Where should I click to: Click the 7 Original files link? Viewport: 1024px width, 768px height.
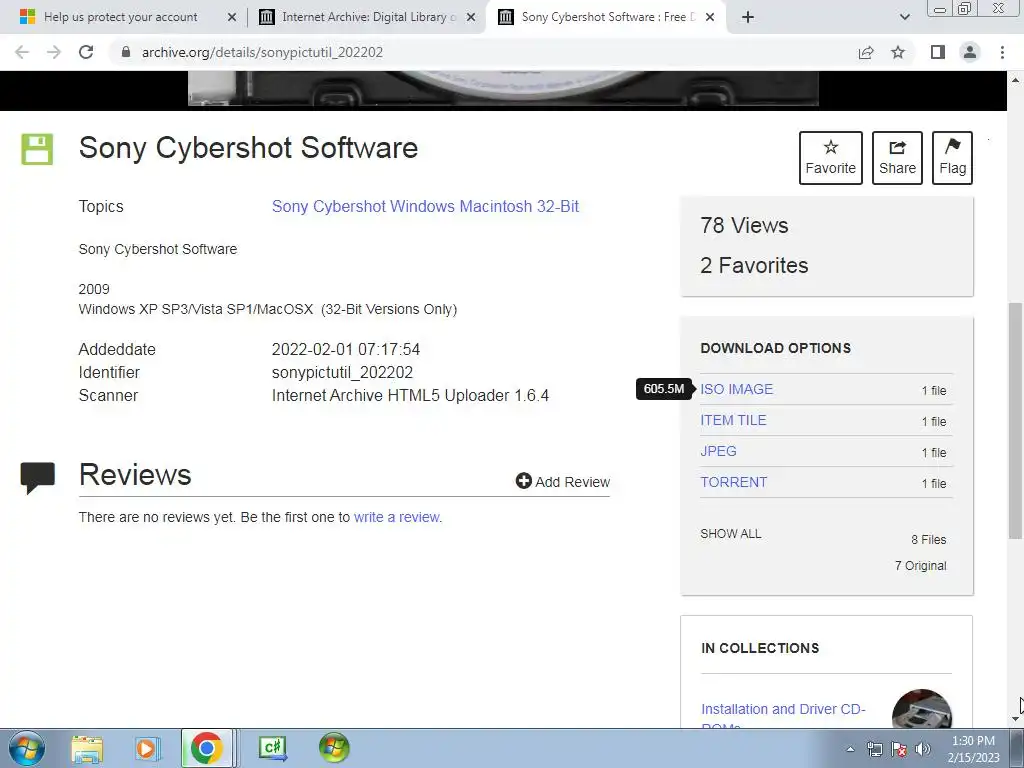tap(920, 566)
